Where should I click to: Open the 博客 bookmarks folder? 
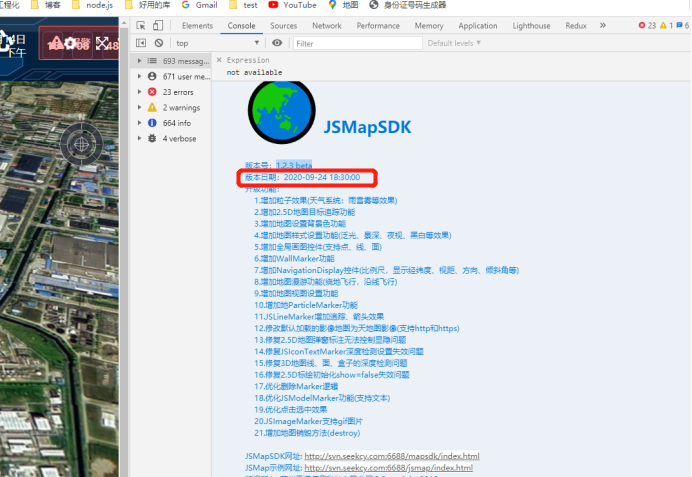click(x=46, y=5)
